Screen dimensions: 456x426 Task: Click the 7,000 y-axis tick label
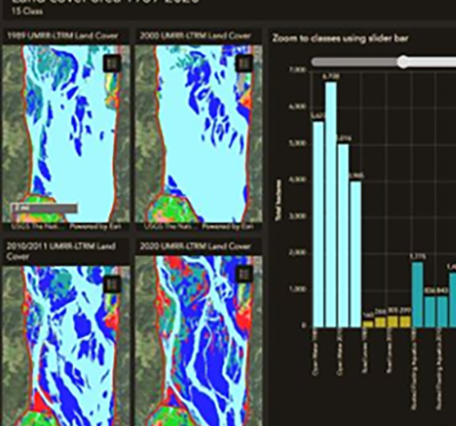[x=297, y=70]
